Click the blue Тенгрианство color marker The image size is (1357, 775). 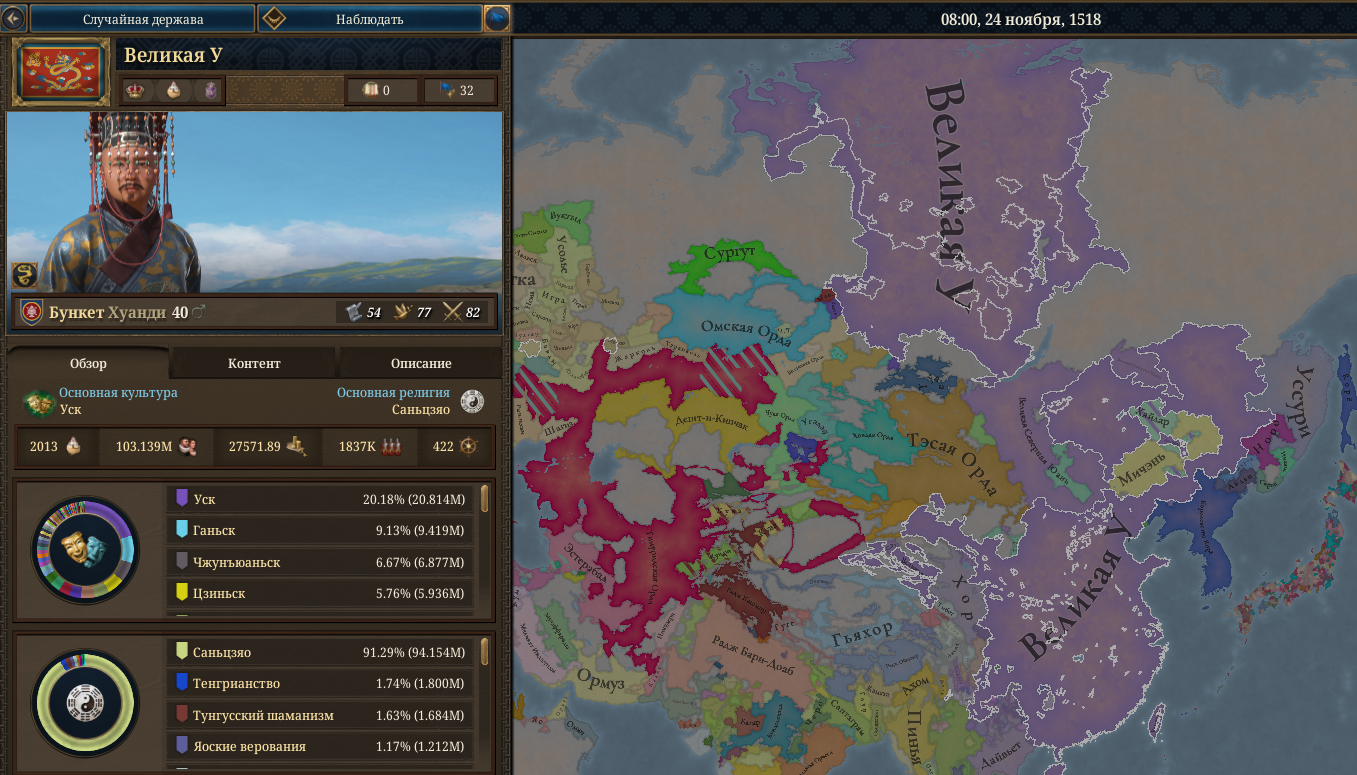pyautogui.click(x=181, y=683)
